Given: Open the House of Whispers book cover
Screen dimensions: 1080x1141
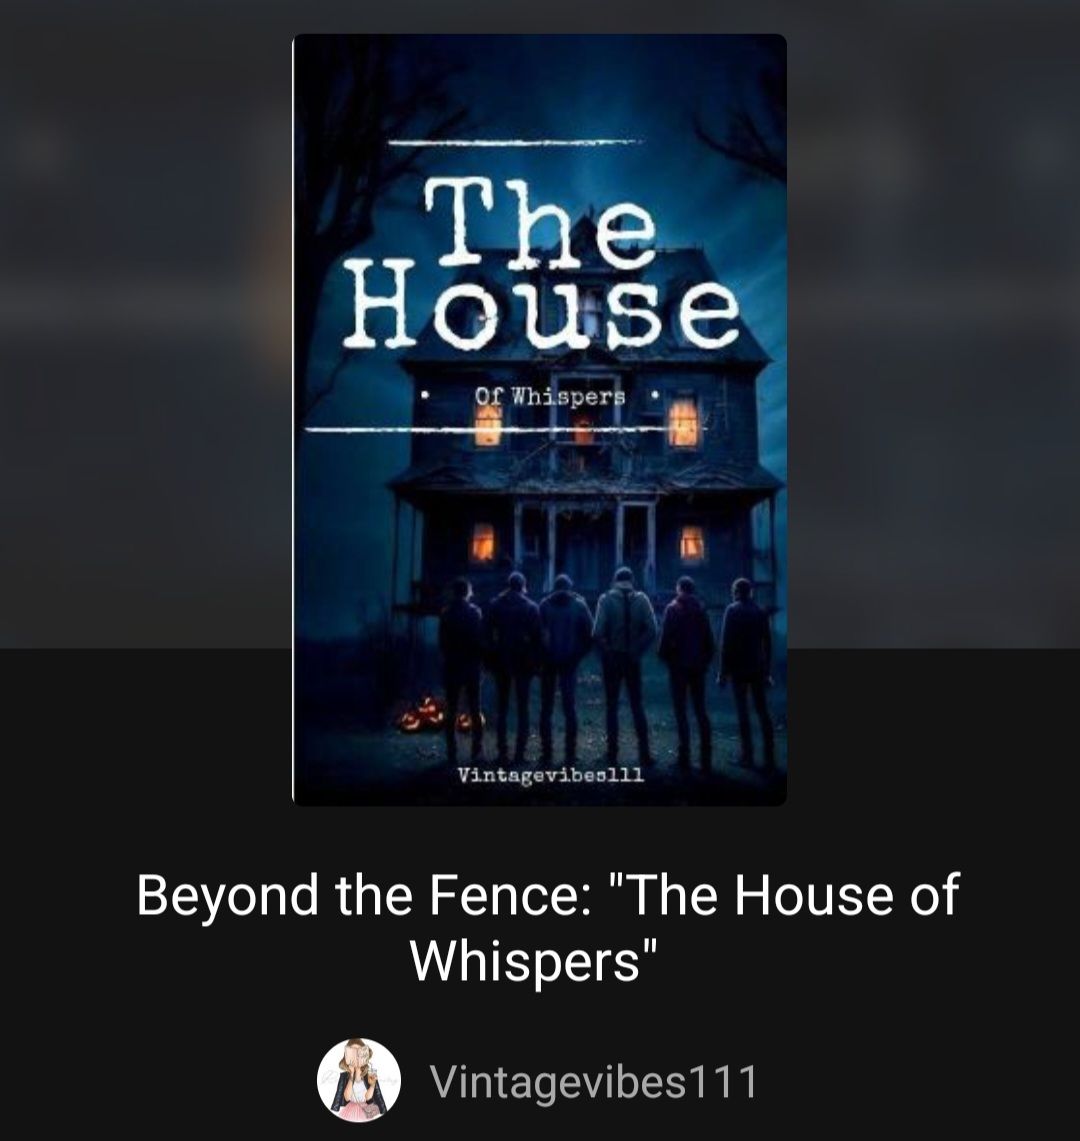Looking at the screenshot, I should 539,420.
